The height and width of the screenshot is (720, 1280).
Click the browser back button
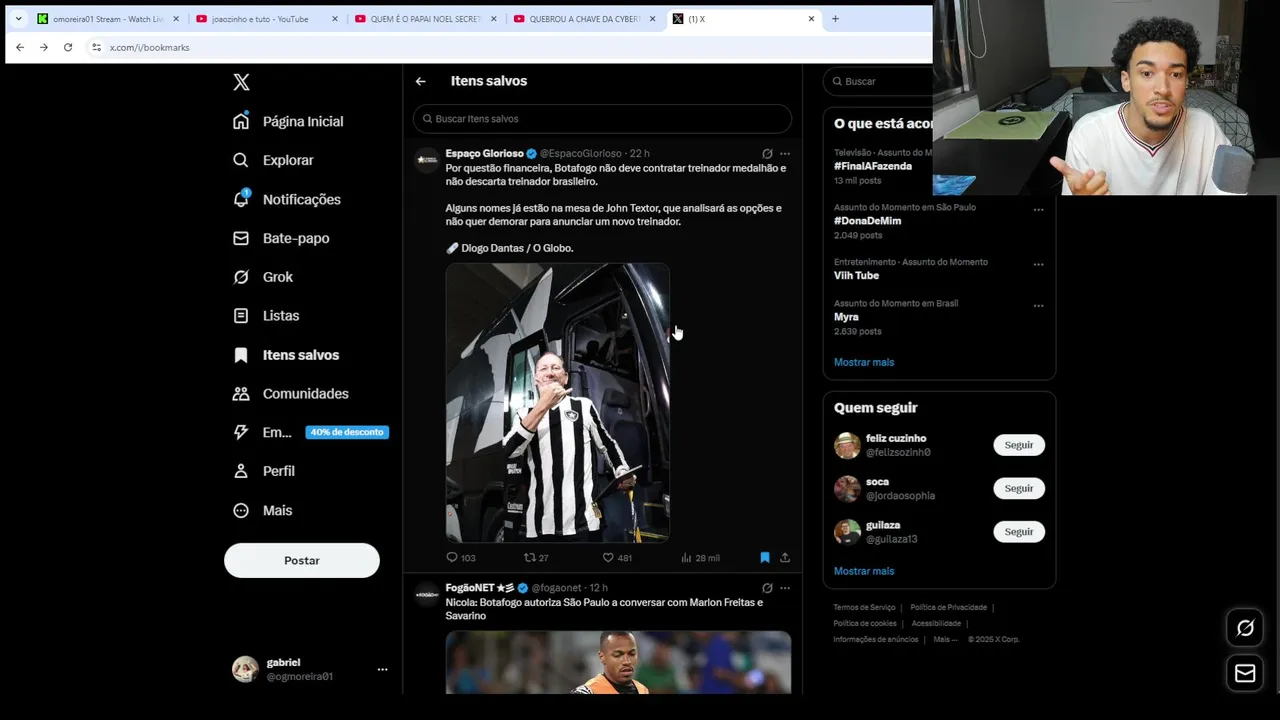[20, 47]
